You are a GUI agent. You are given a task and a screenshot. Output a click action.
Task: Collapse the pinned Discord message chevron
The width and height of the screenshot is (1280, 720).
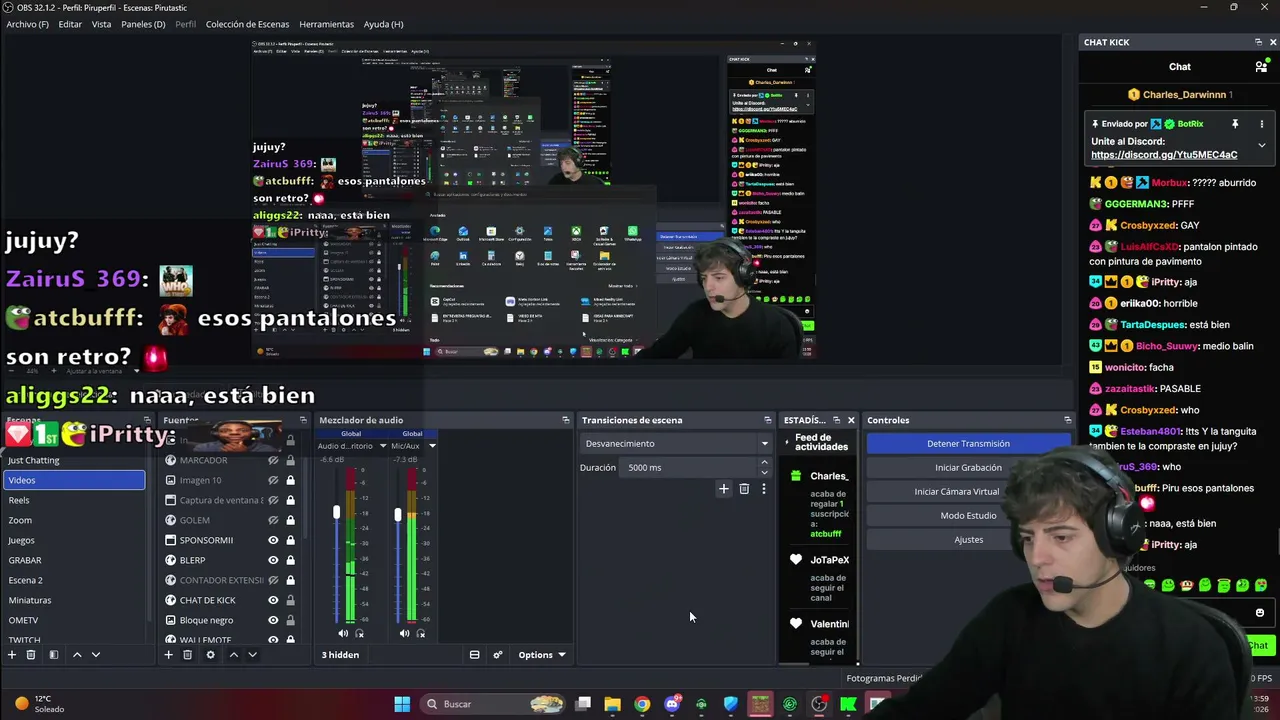coord(1261,145)
